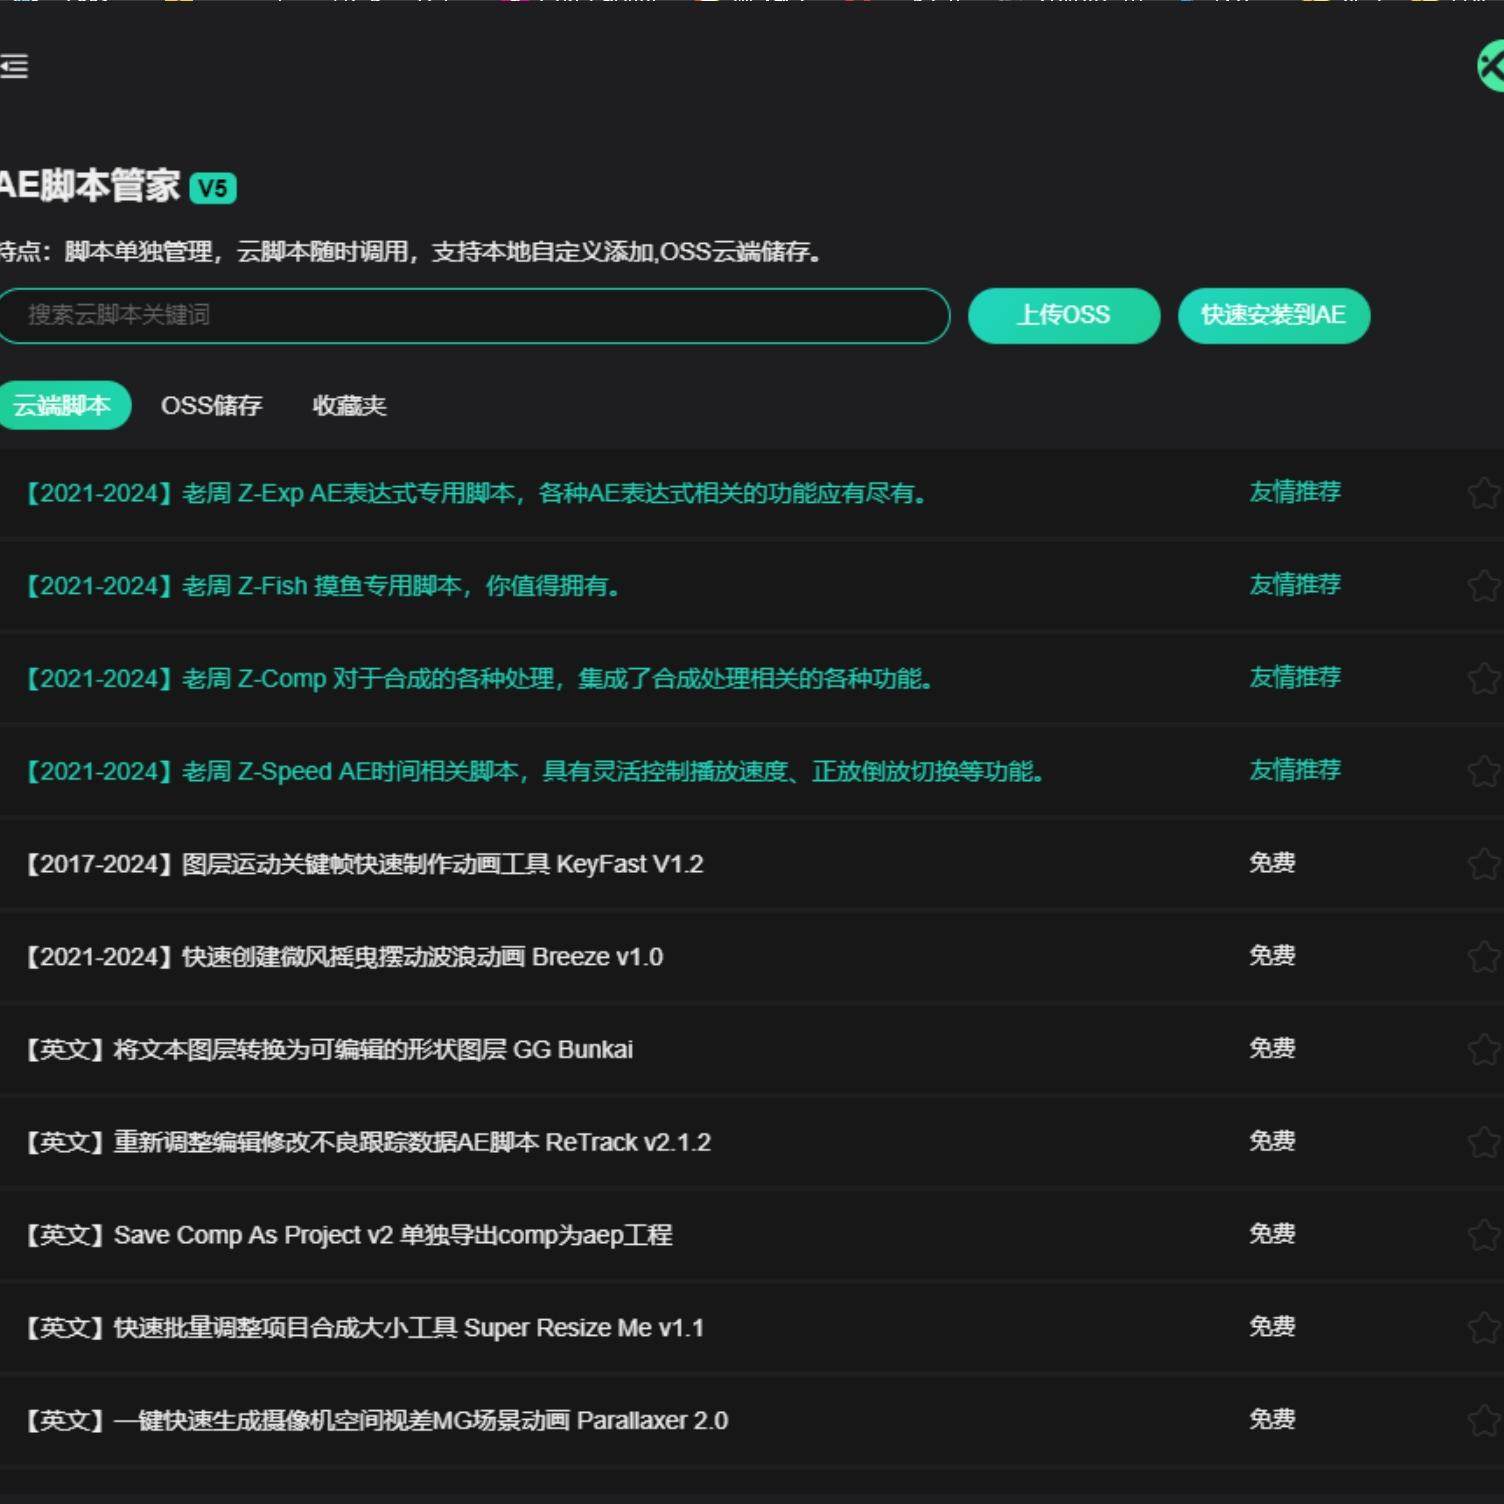The width and height of the screenshot is (1504, 1504).
Task: Open the 收藏夹 tab
Action: pyautogui.click(x=350, y=405)
